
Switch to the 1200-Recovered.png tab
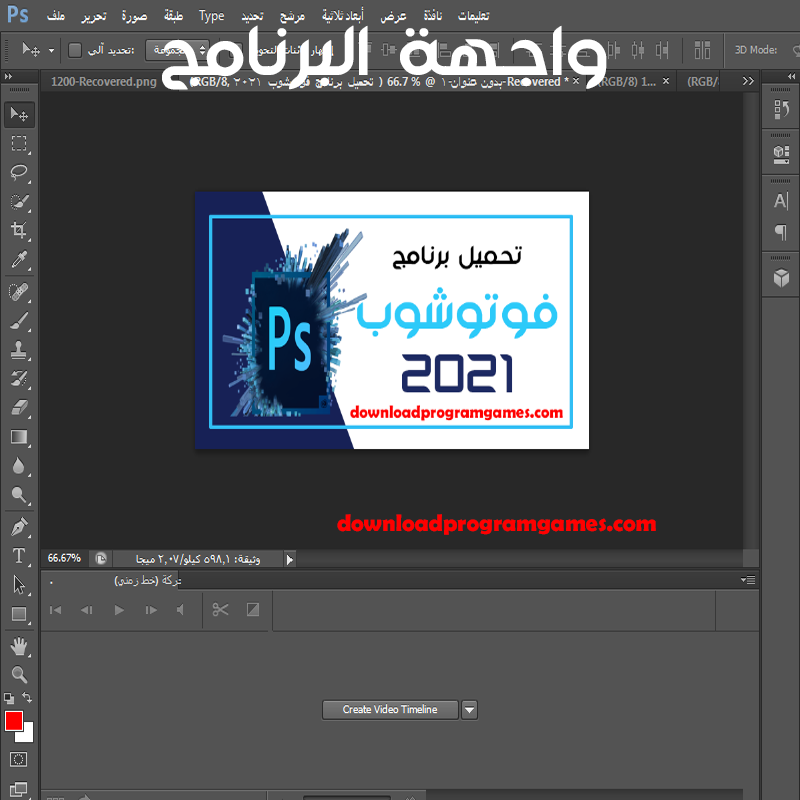[104, 82]
